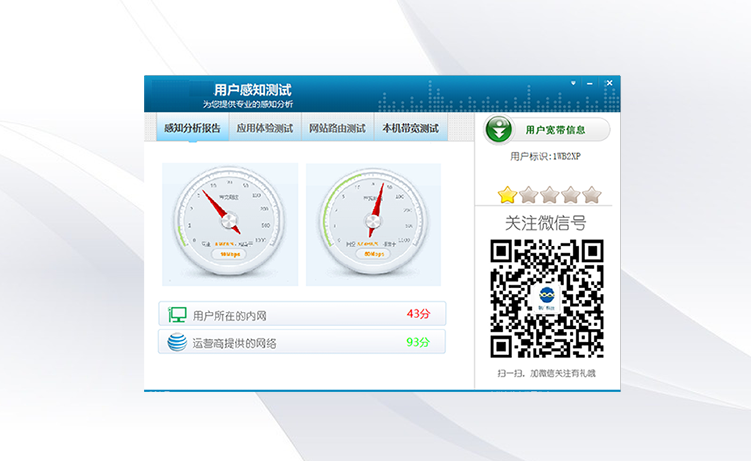Open the 应用体验测试 tab
The height and width of the screenshot is (461, 751).
pyautogui.click(x=265, y=128)
